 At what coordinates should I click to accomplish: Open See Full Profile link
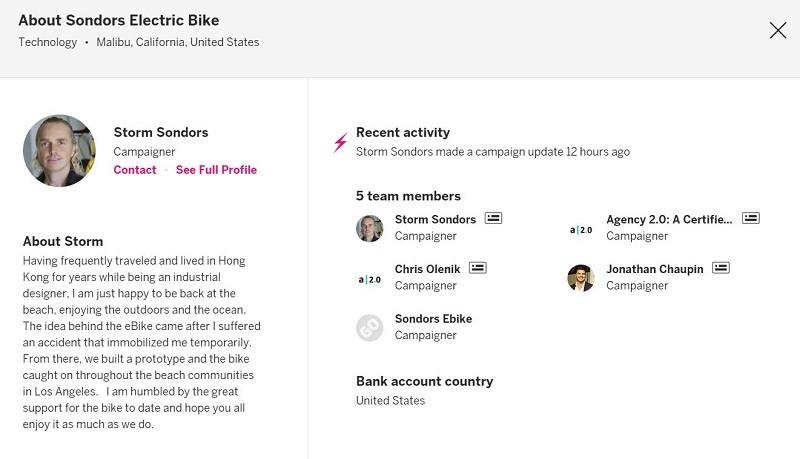[216, 170]
